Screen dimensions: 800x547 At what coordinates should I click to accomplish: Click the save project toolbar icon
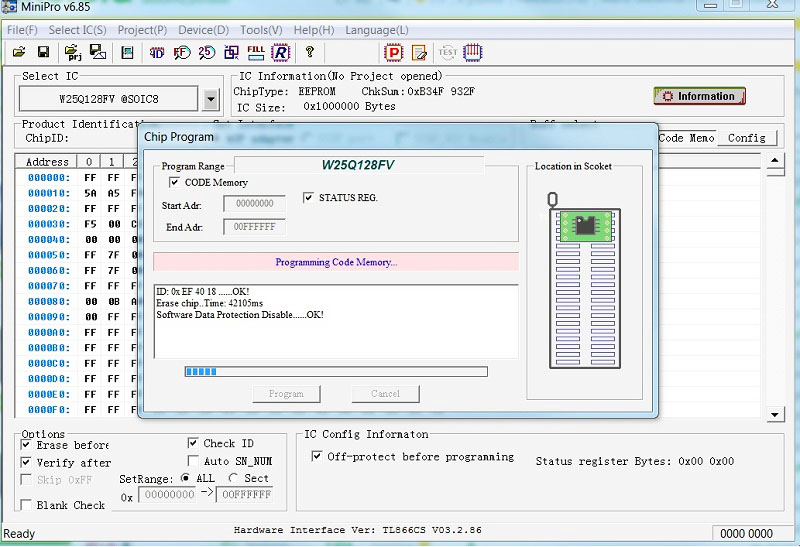(x=97, y=52)
